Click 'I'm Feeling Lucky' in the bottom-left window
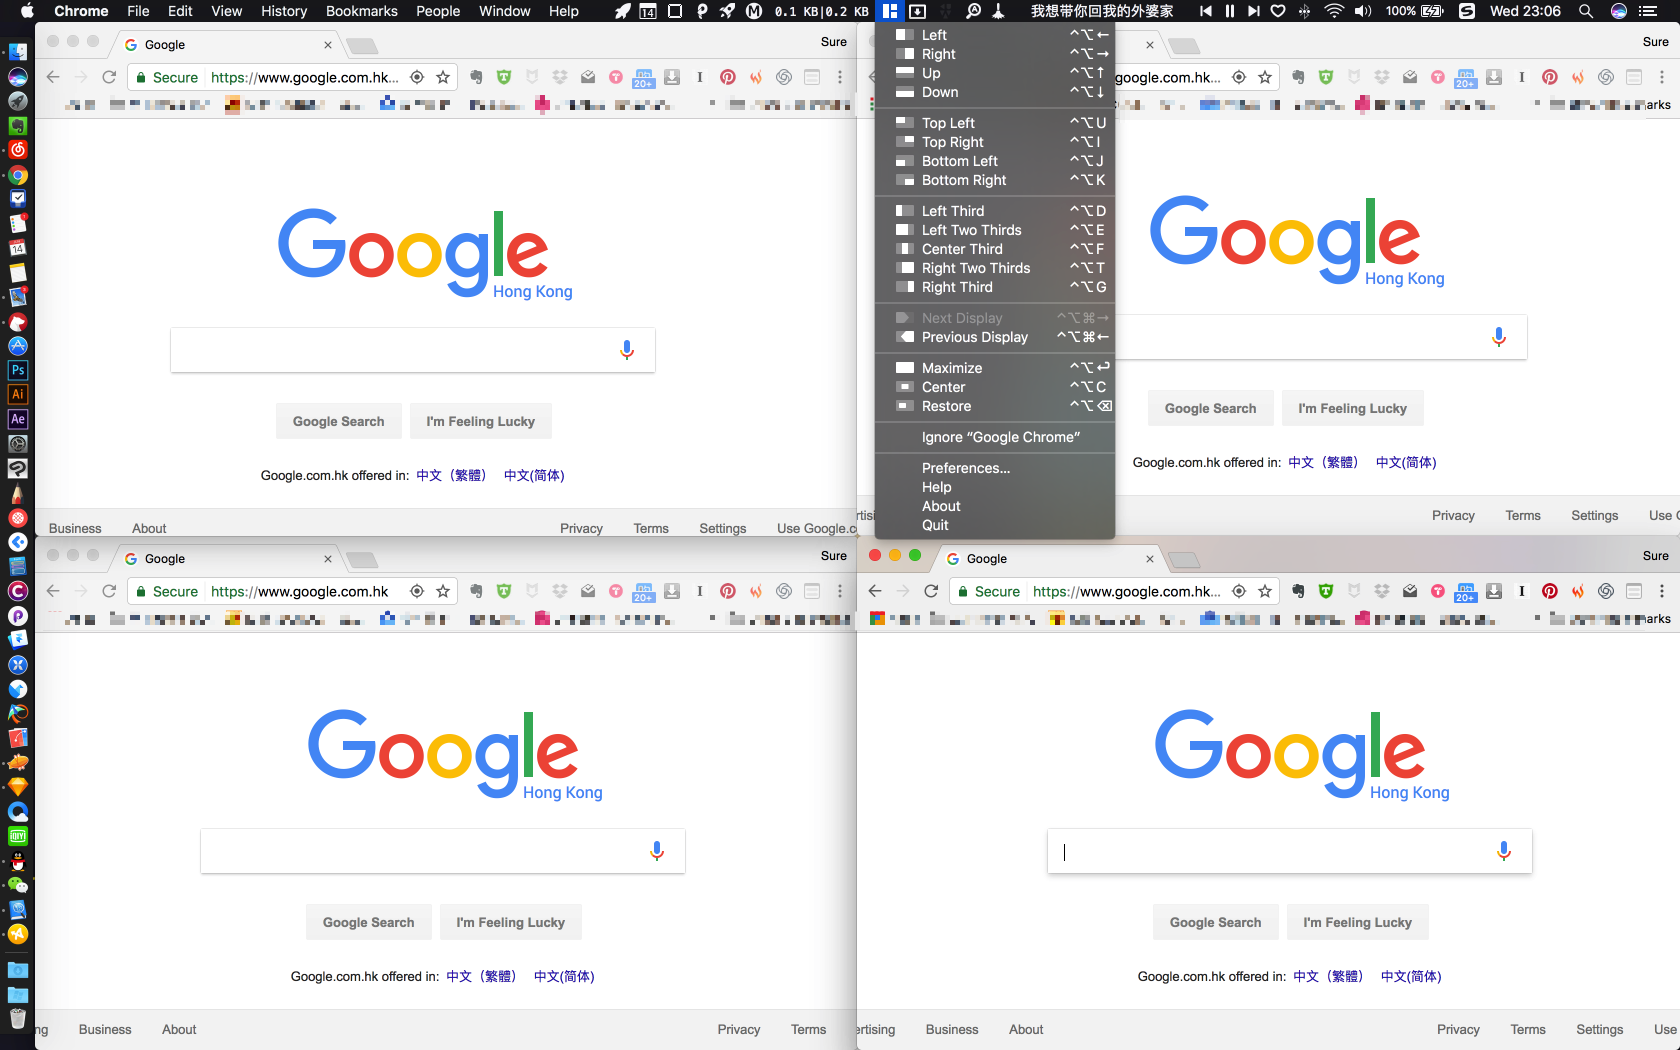Viewport: 1680px width, 1050px height. 510,922
